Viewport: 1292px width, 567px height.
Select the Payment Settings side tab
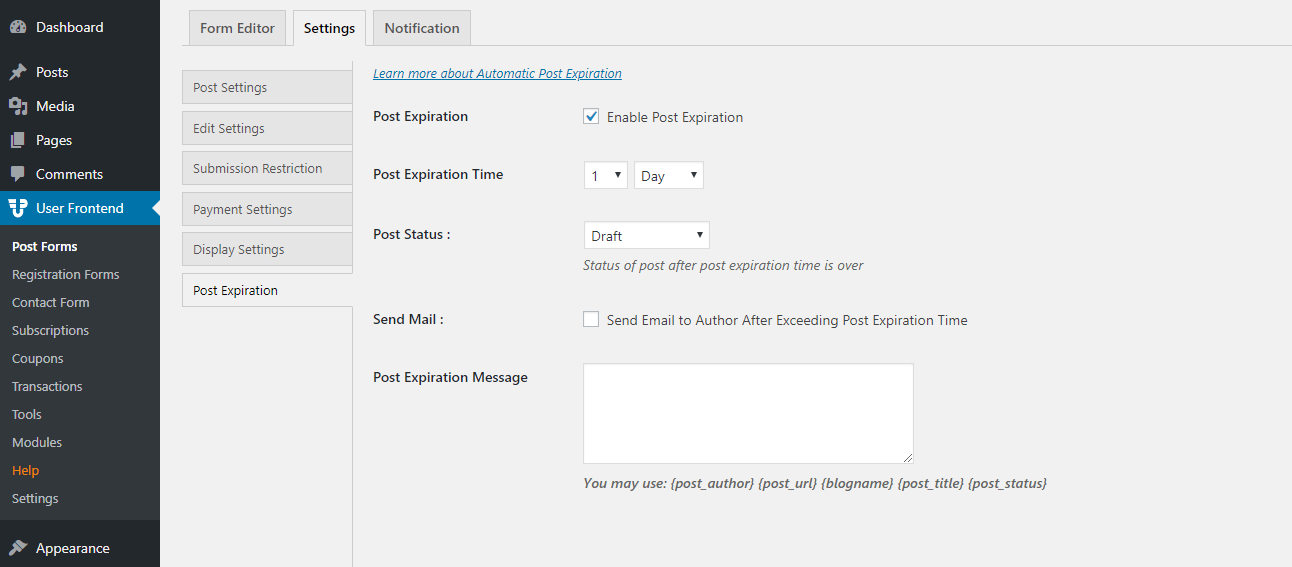[267, 209]
